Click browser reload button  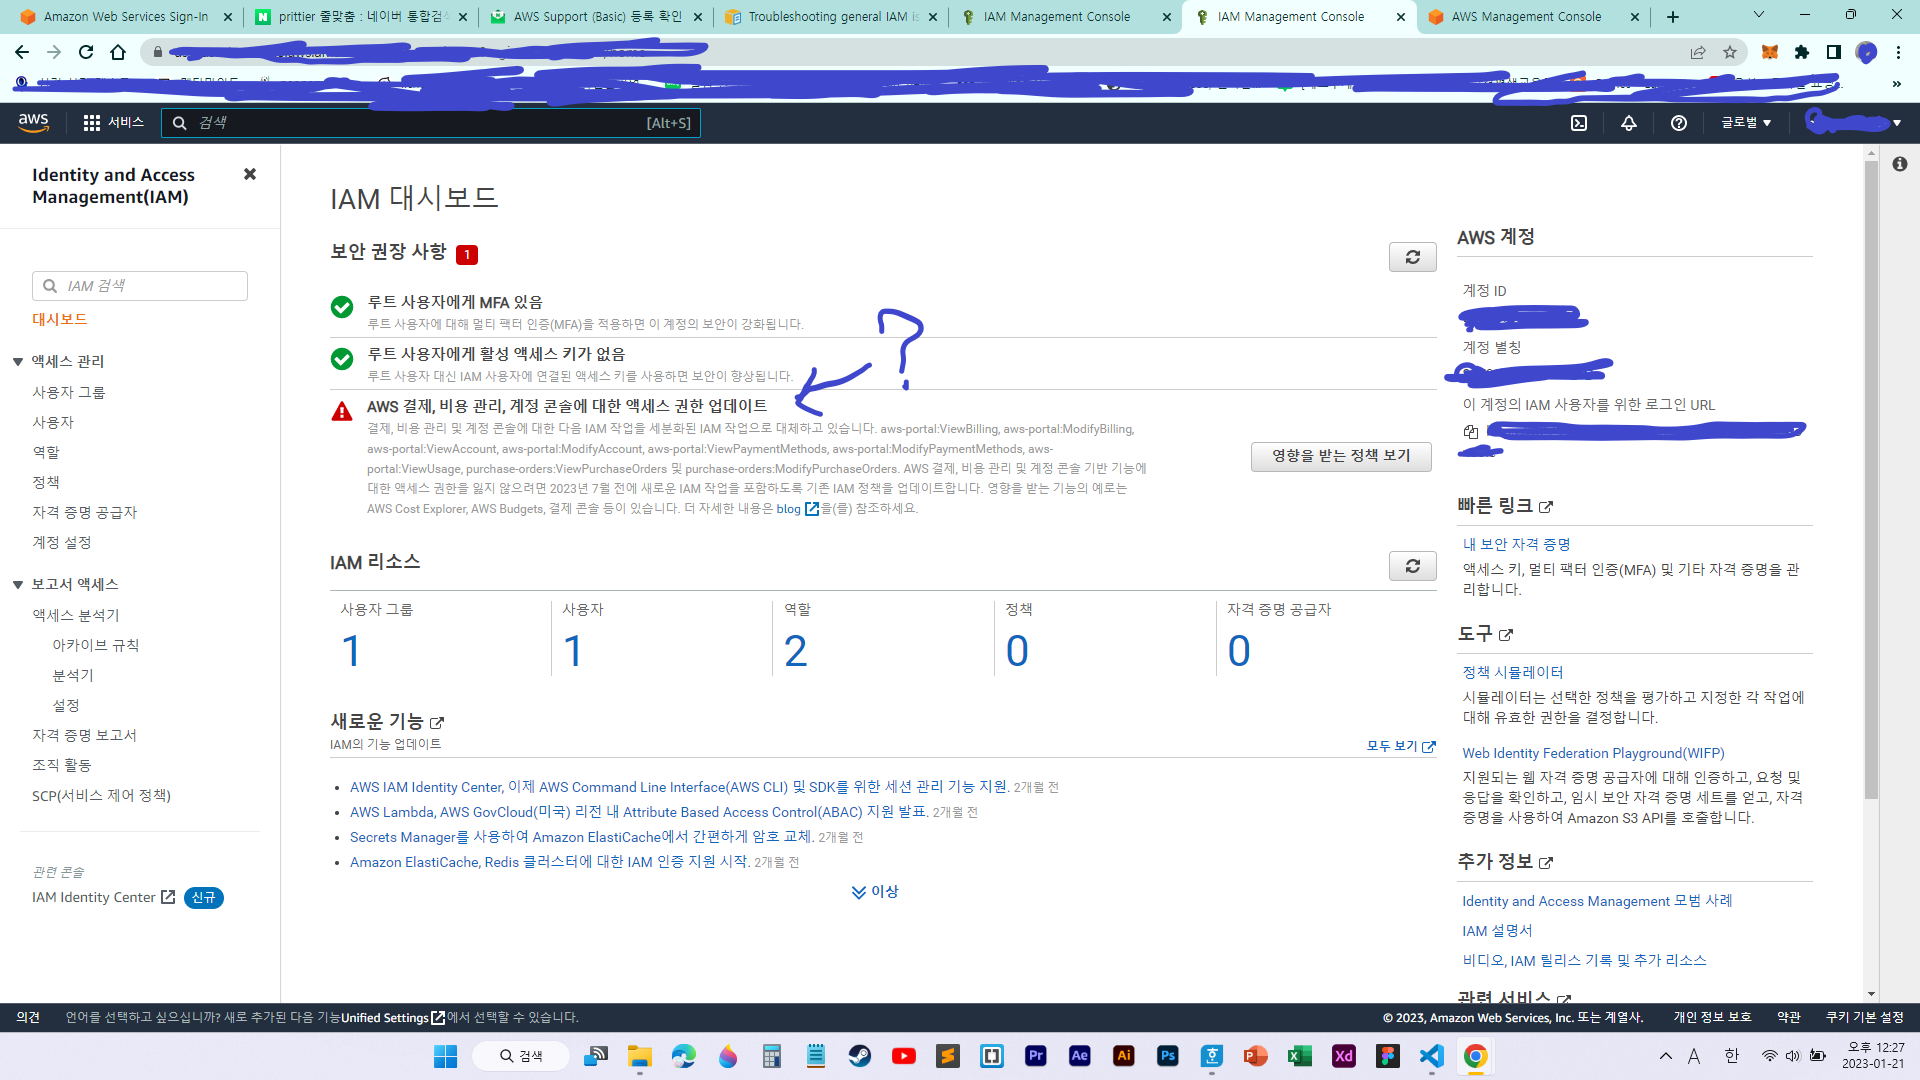pyautogui.click(x=86, y=52)
